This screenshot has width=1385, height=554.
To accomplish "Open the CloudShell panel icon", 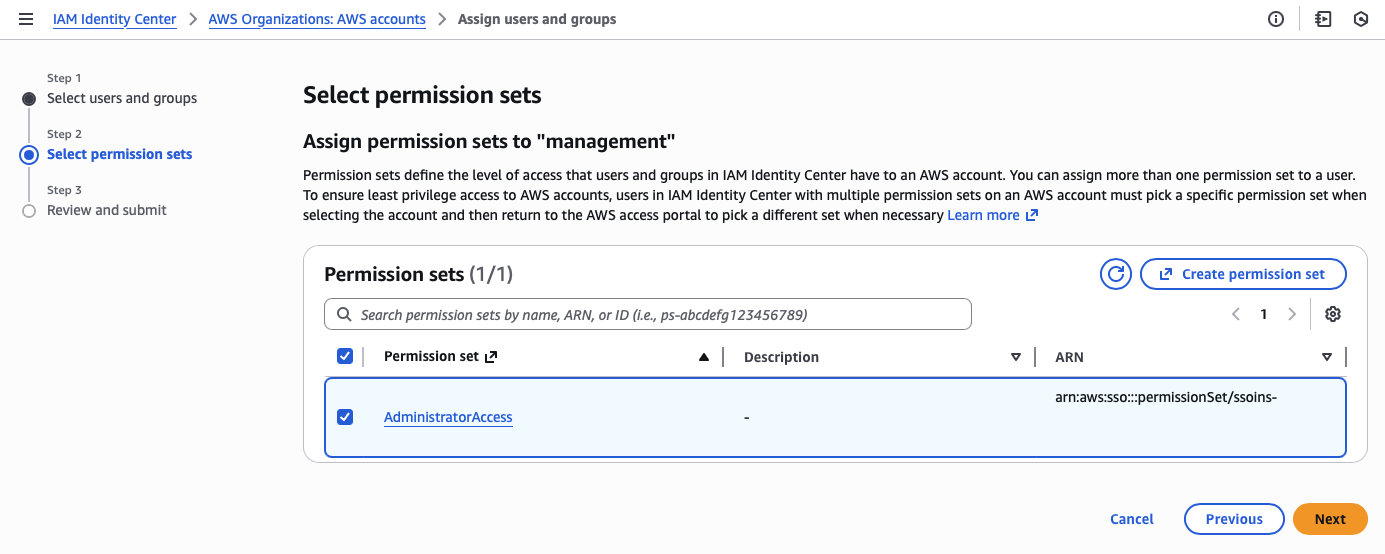I will (1323, 19).
